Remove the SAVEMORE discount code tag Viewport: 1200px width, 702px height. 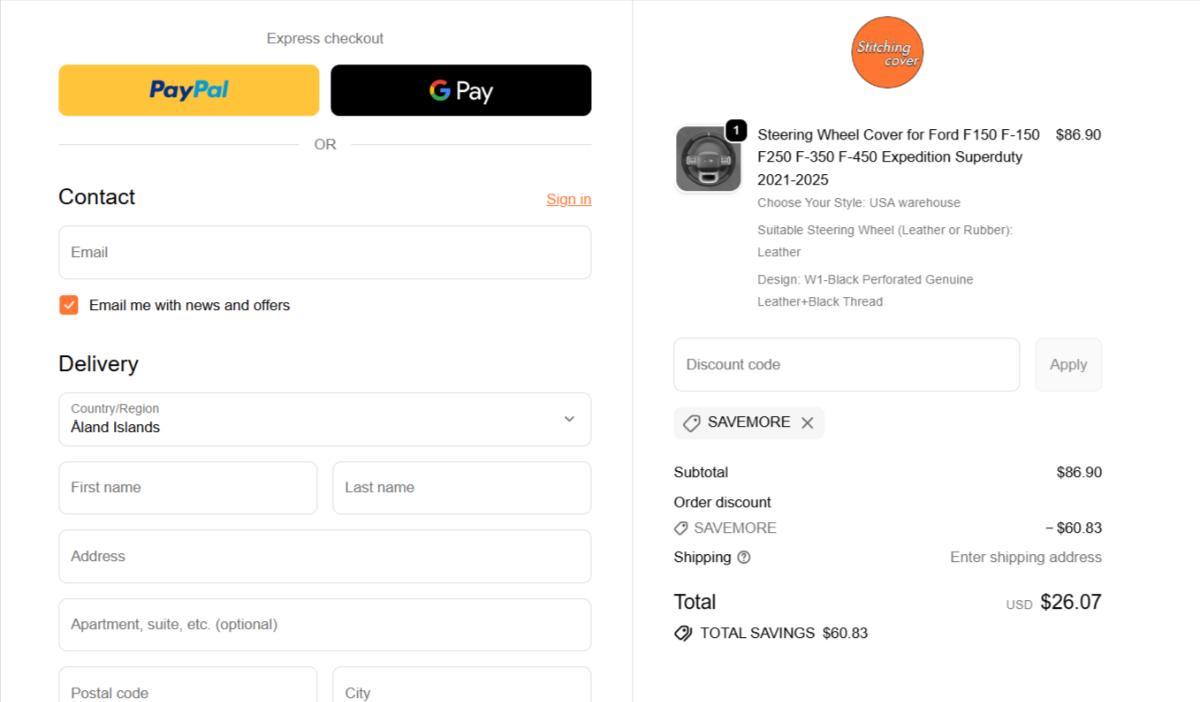click(x=807, y=423)
